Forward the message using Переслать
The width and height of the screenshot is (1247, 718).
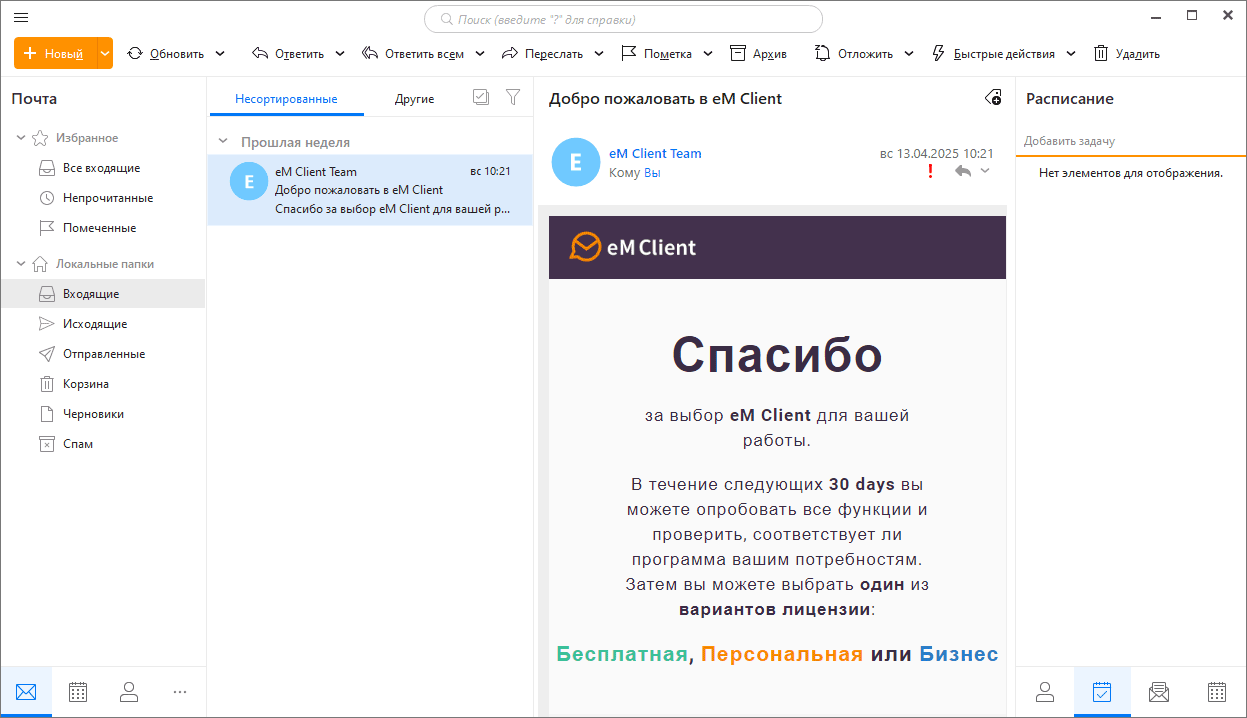pos(541,54)
